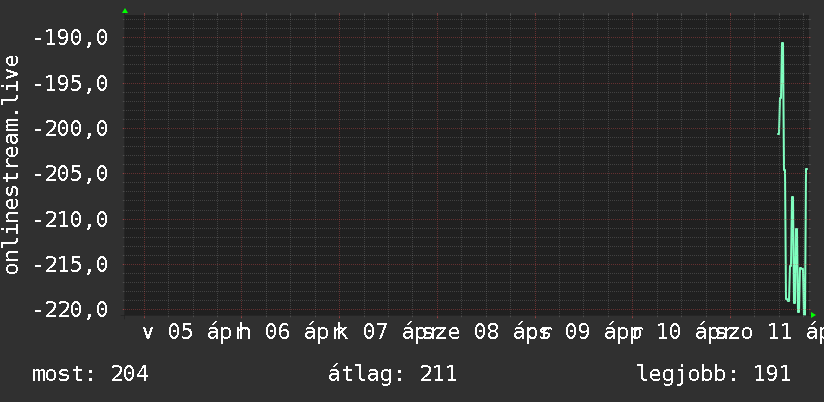Click the -200,0 axis label

click(71, 129)
